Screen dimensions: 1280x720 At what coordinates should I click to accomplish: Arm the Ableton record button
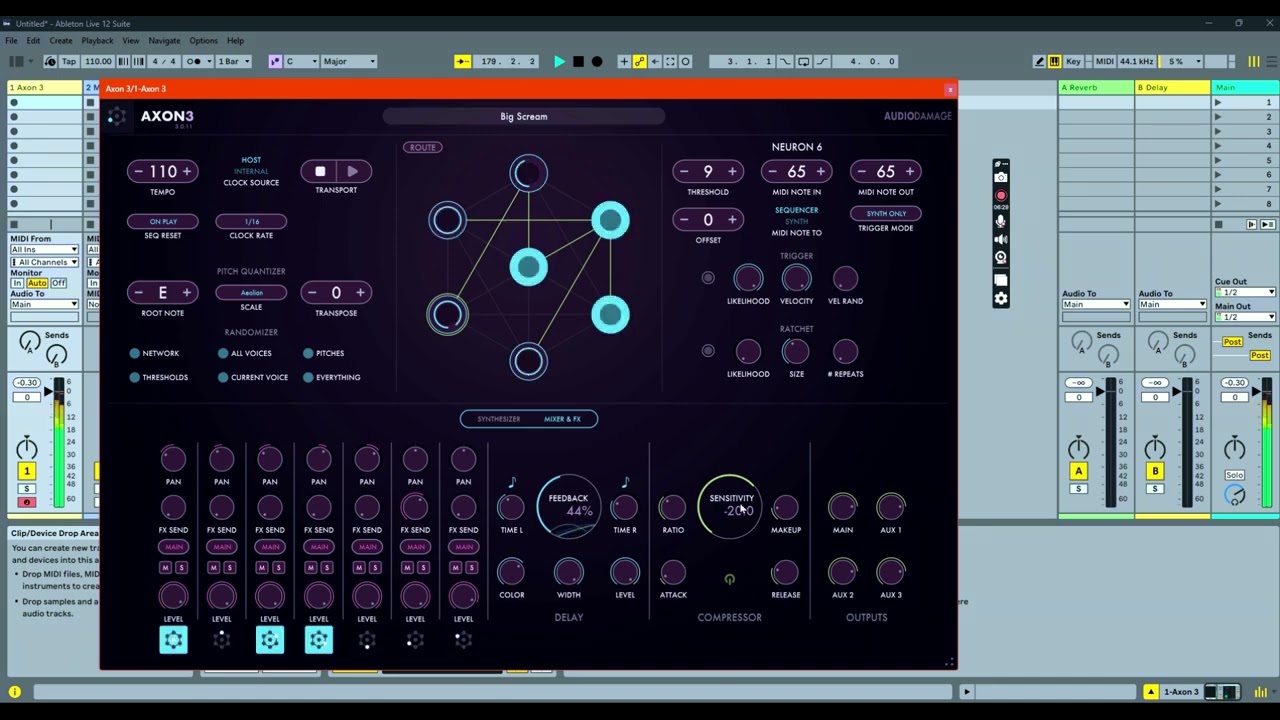coord(597,61)
